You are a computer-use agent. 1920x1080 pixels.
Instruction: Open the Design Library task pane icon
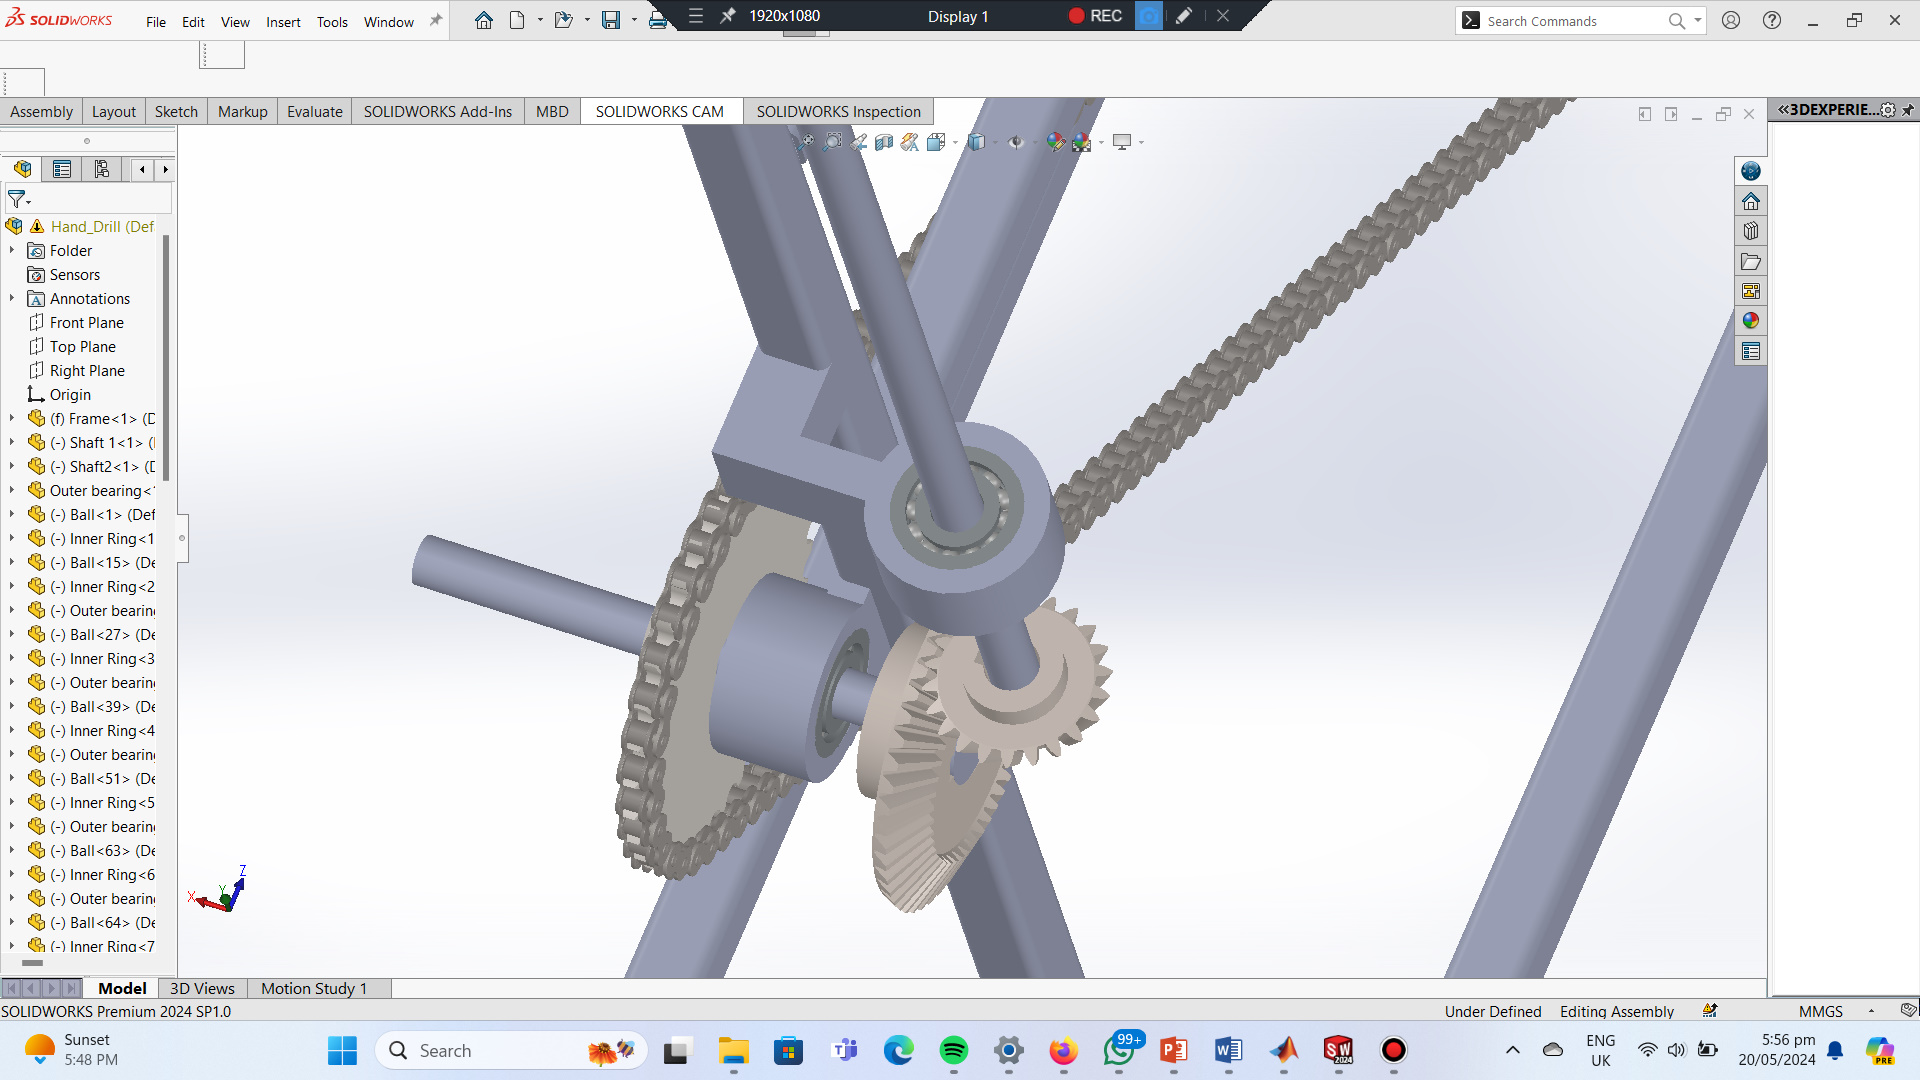[1750, 232]
